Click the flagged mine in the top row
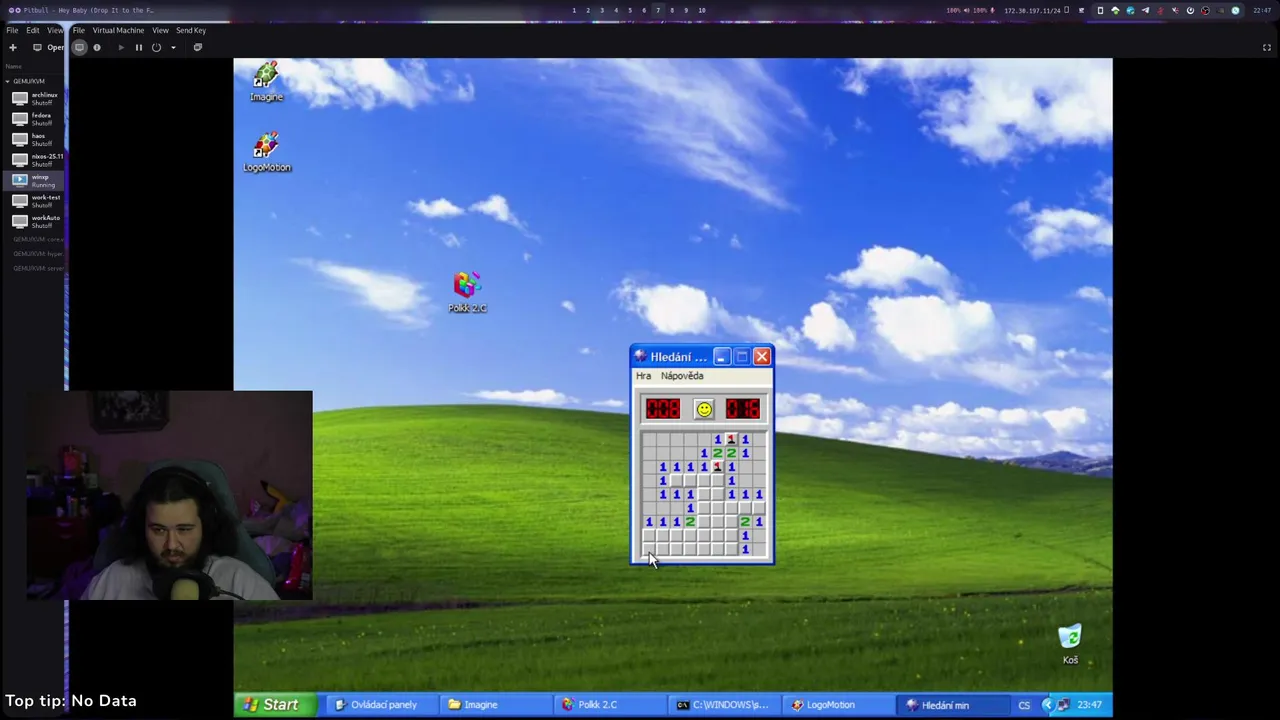The image size is (1280, 720). pyautogui.click(x=731, y=439)
